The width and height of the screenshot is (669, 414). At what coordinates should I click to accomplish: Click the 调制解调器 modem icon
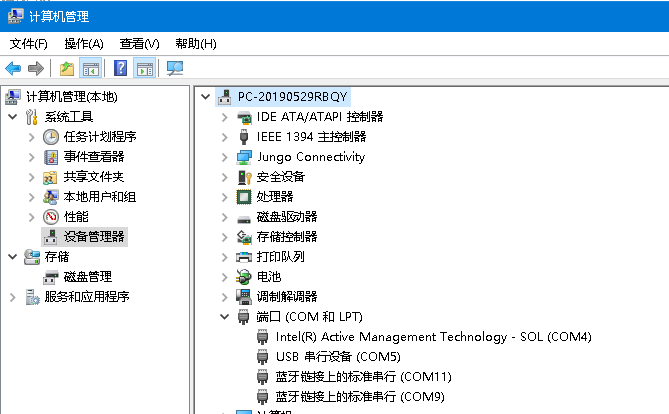click(x=244, y=297)
